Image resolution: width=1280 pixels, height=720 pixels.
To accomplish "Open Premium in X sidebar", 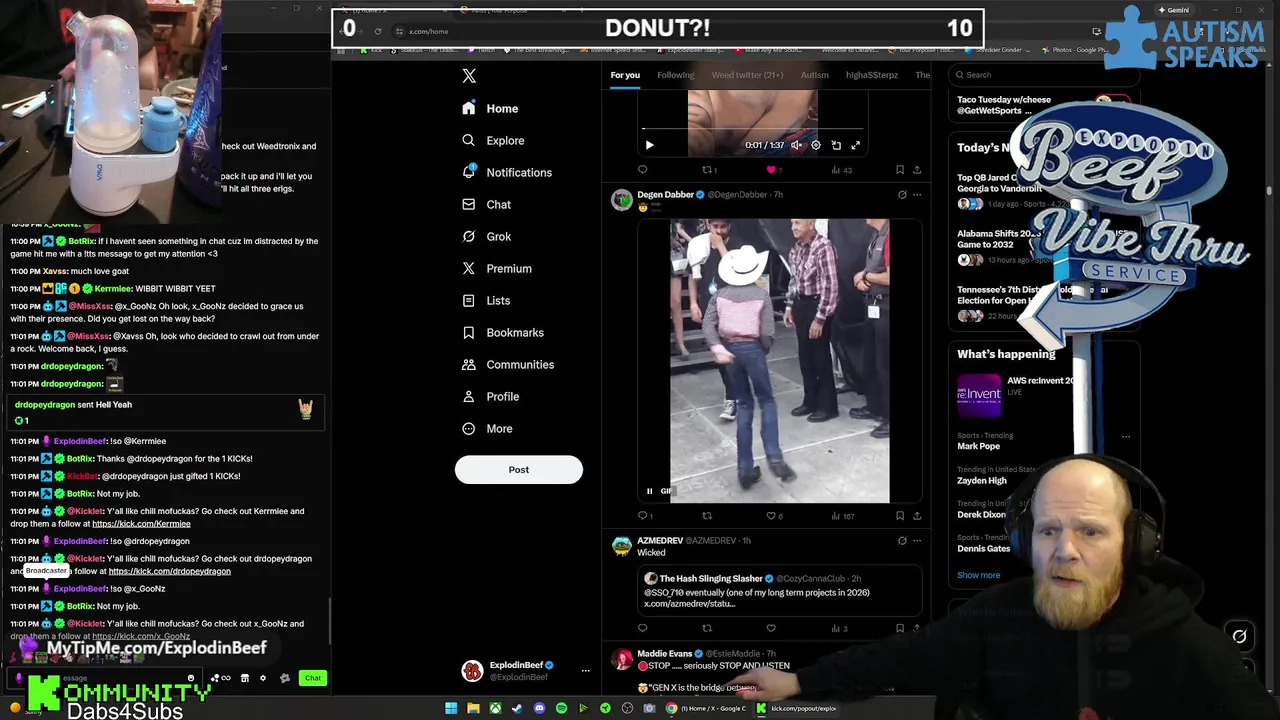I will click(496, 268).
